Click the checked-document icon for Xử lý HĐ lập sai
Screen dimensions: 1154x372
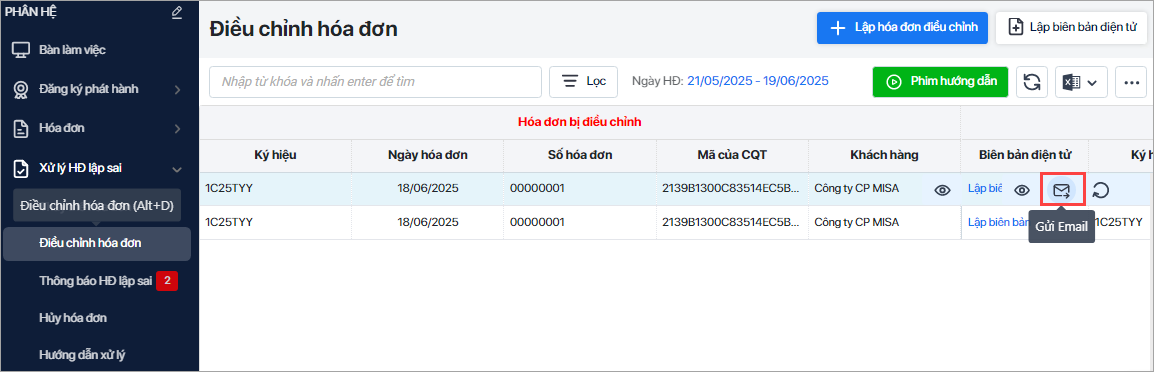coord(21,168)
